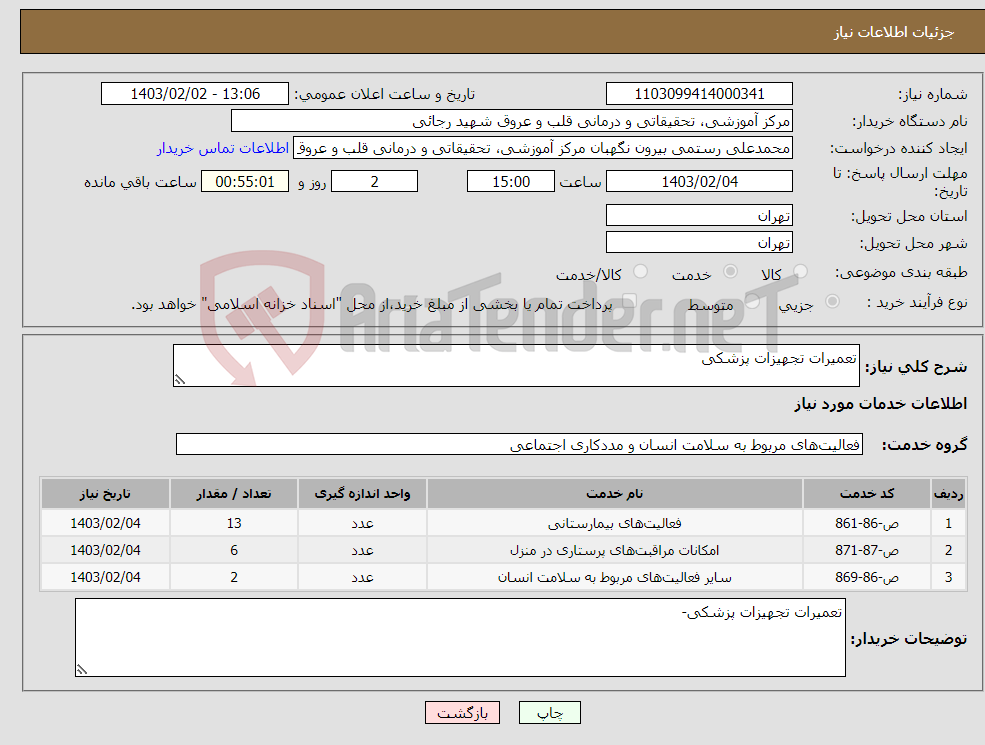
Task: Click the need number field 1103099414000341
Action: pyautogui.click(x=699, y=94)
